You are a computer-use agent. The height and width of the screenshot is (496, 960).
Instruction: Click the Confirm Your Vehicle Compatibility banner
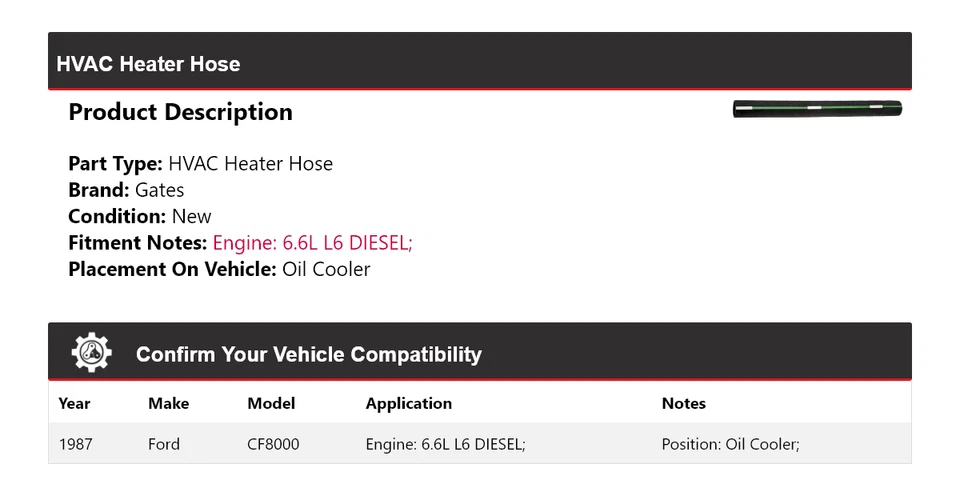tap(308, 354)
